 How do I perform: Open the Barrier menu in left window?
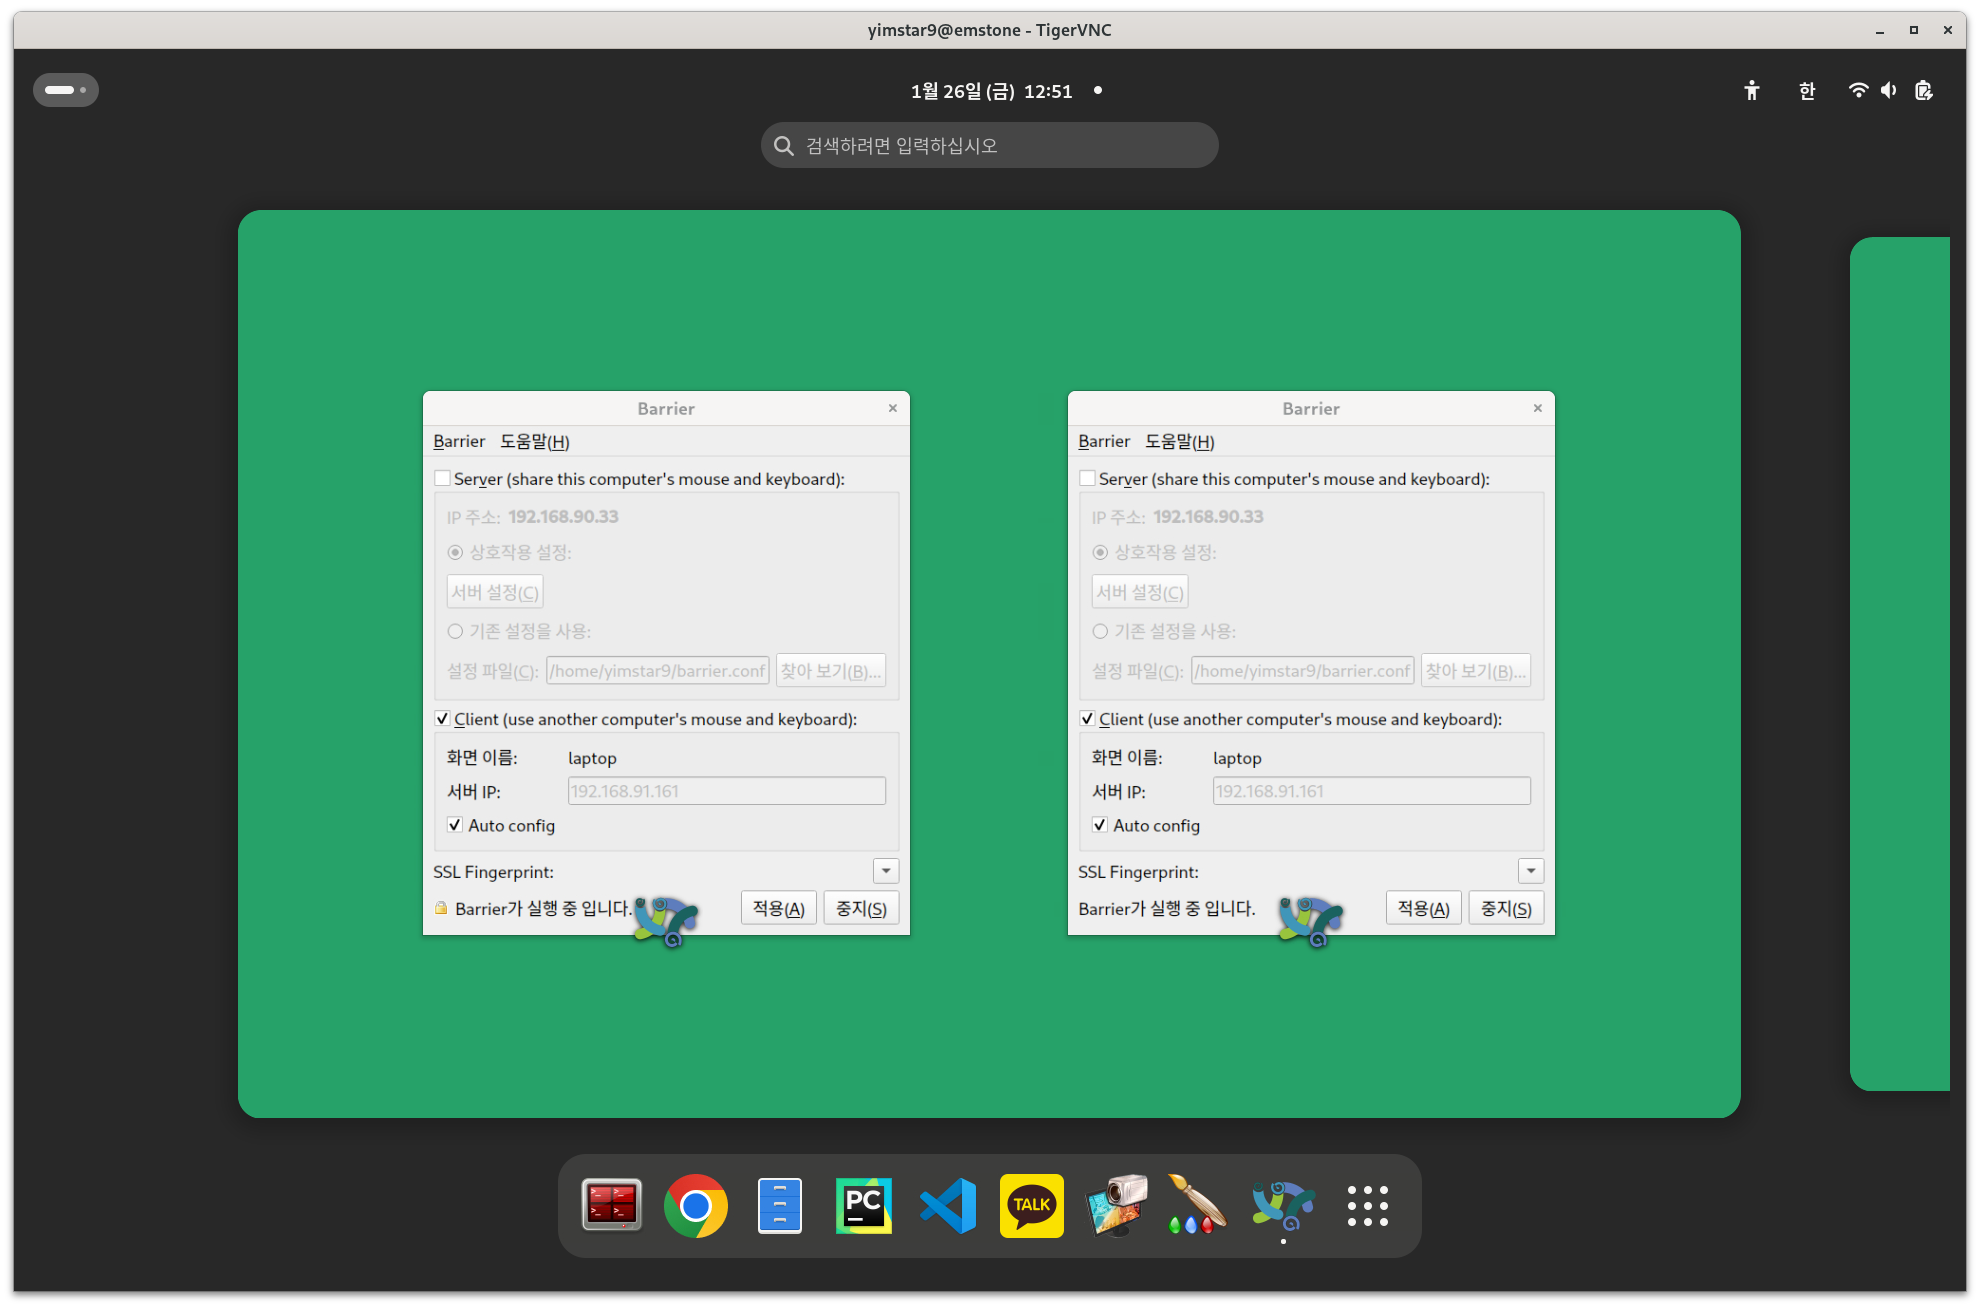pyautogui.click(x=459, y=441)
